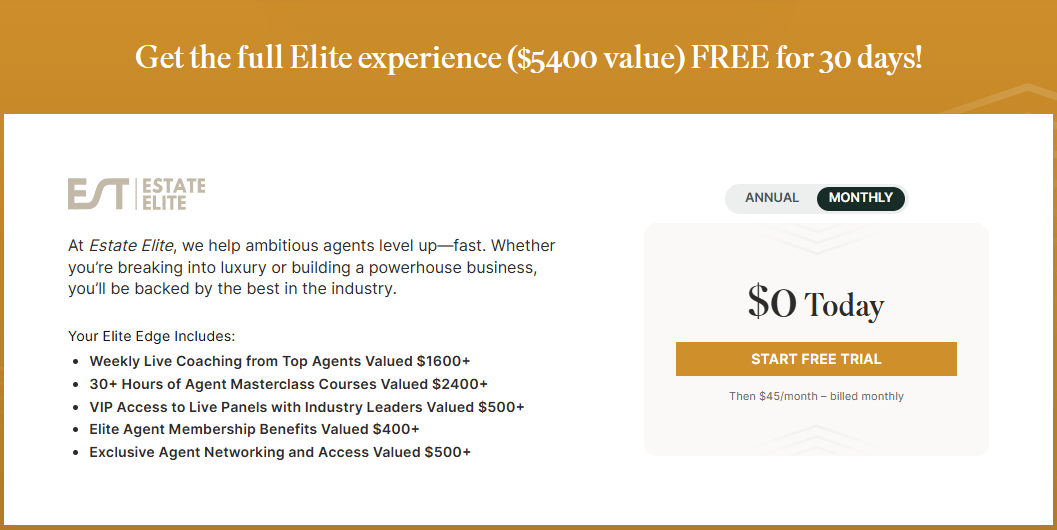
Task: Select Exclusive Agent Networking and Access item
Action: 280,452
